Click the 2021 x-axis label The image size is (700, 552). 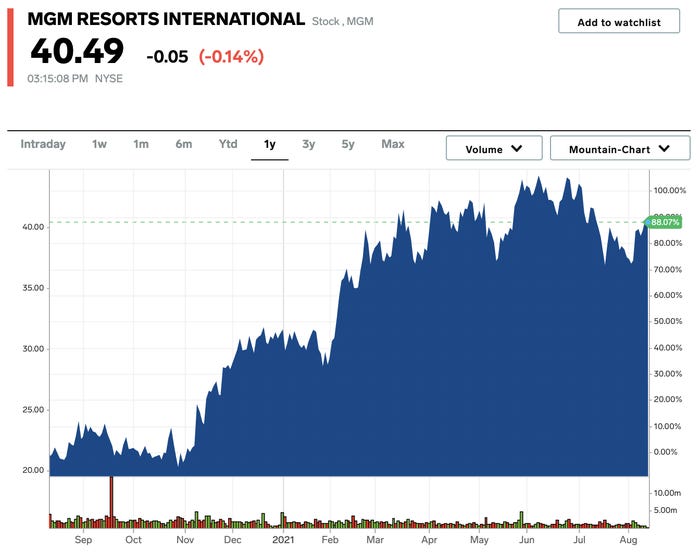(283, 539)
